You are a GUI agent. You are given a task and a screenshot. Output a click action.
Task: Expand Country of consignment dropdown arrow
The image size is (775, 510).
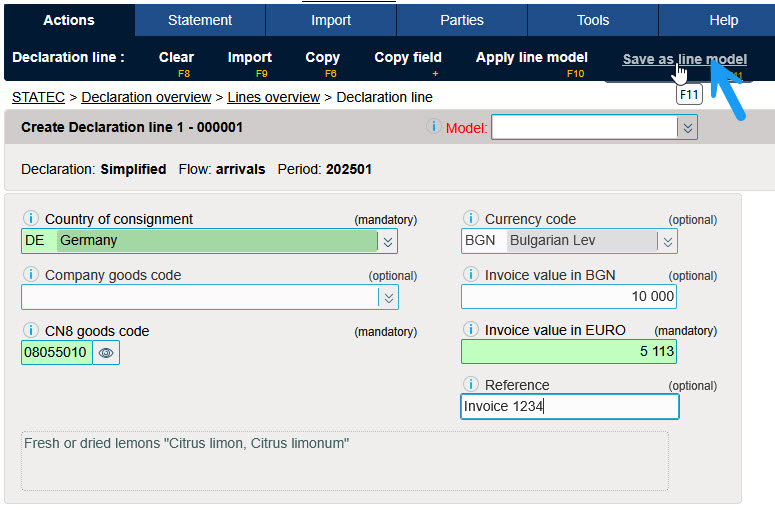pos(388,241)
